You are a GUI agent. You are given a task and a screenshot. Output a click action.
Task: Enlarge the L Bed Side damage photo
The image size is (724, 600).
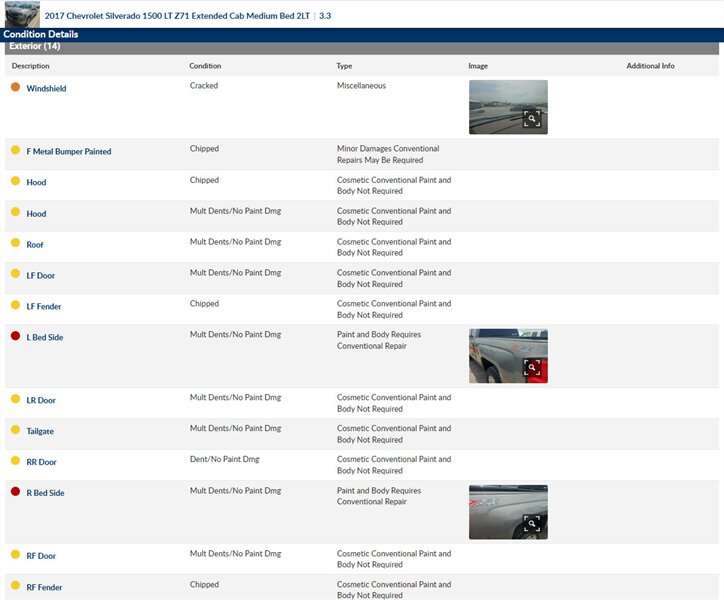click(508, 356)
